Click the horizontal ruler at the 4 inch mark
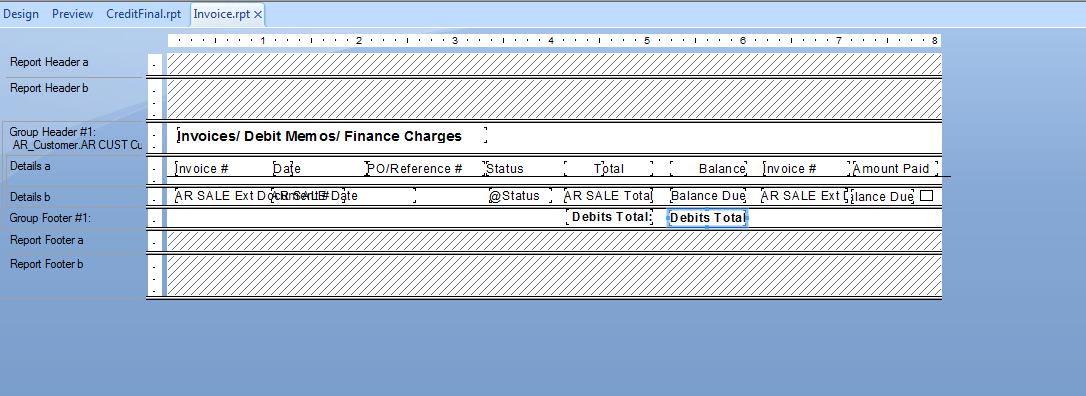This screenshot has width=1086, height=396. (551, 41)
